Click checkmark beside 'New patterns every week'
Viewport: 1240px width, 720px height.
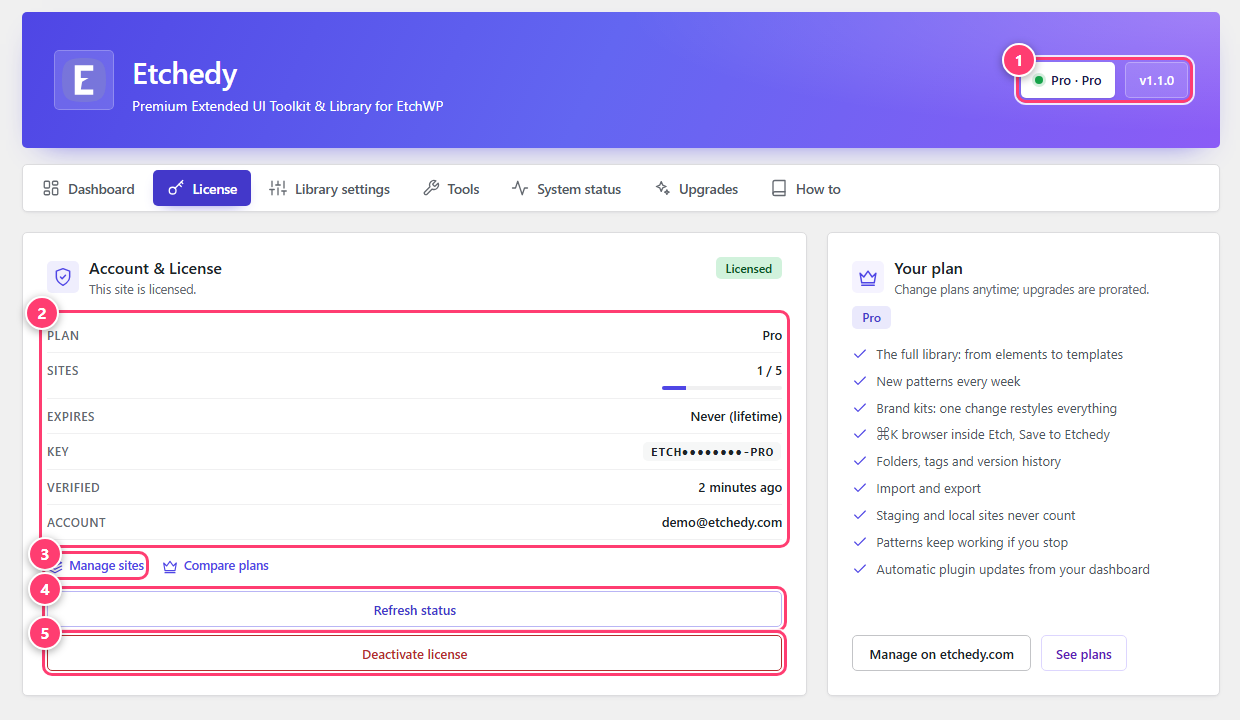pos(859,381)
